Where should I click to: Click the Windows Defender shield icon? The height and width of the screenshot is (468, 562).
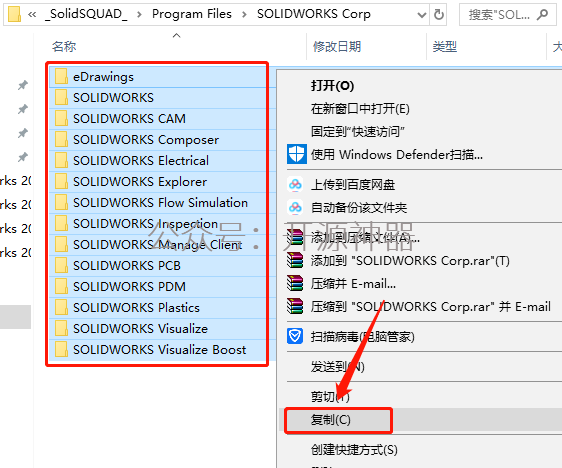(x=296, y=154)
